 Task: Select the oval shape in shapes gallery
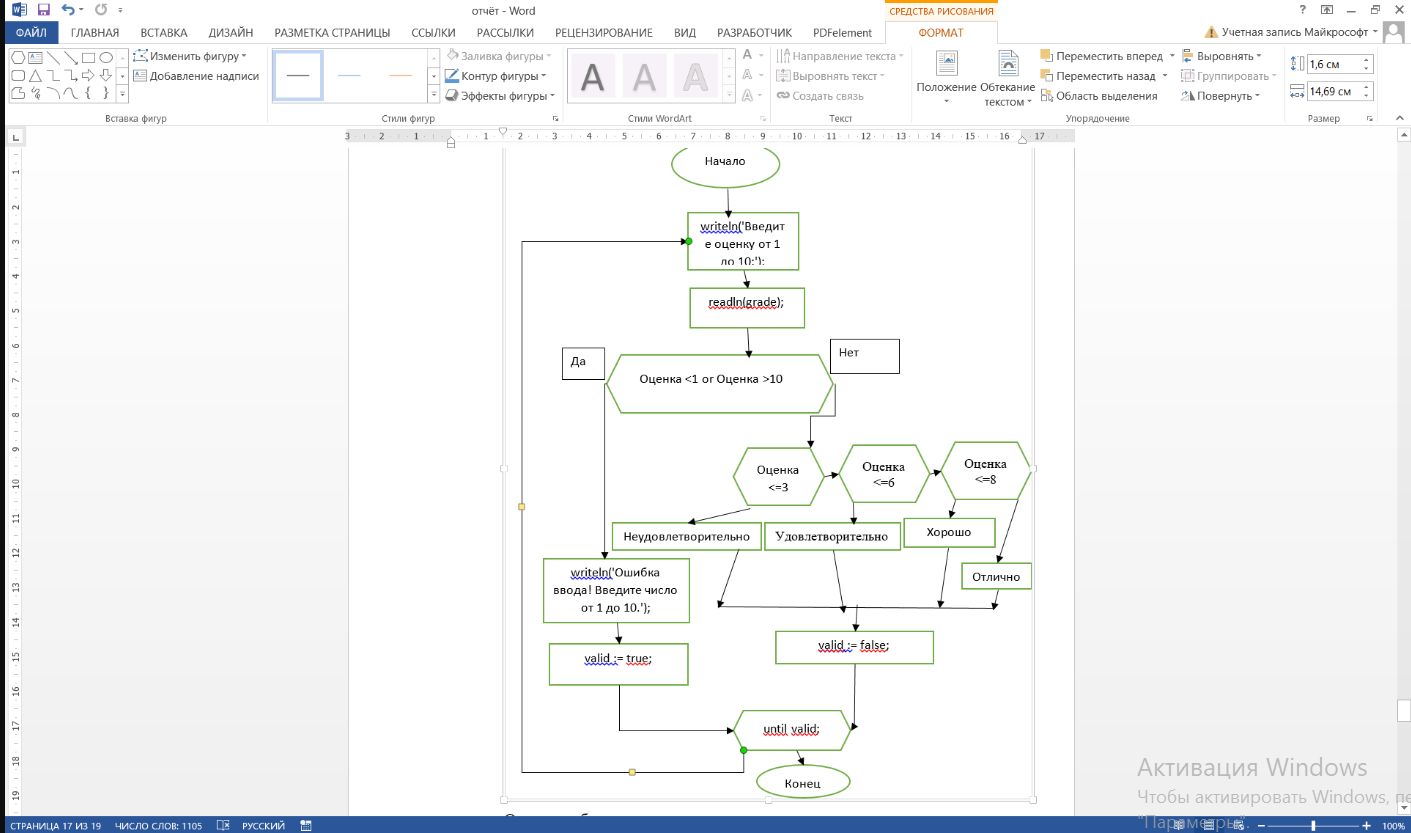pos(106,57)
